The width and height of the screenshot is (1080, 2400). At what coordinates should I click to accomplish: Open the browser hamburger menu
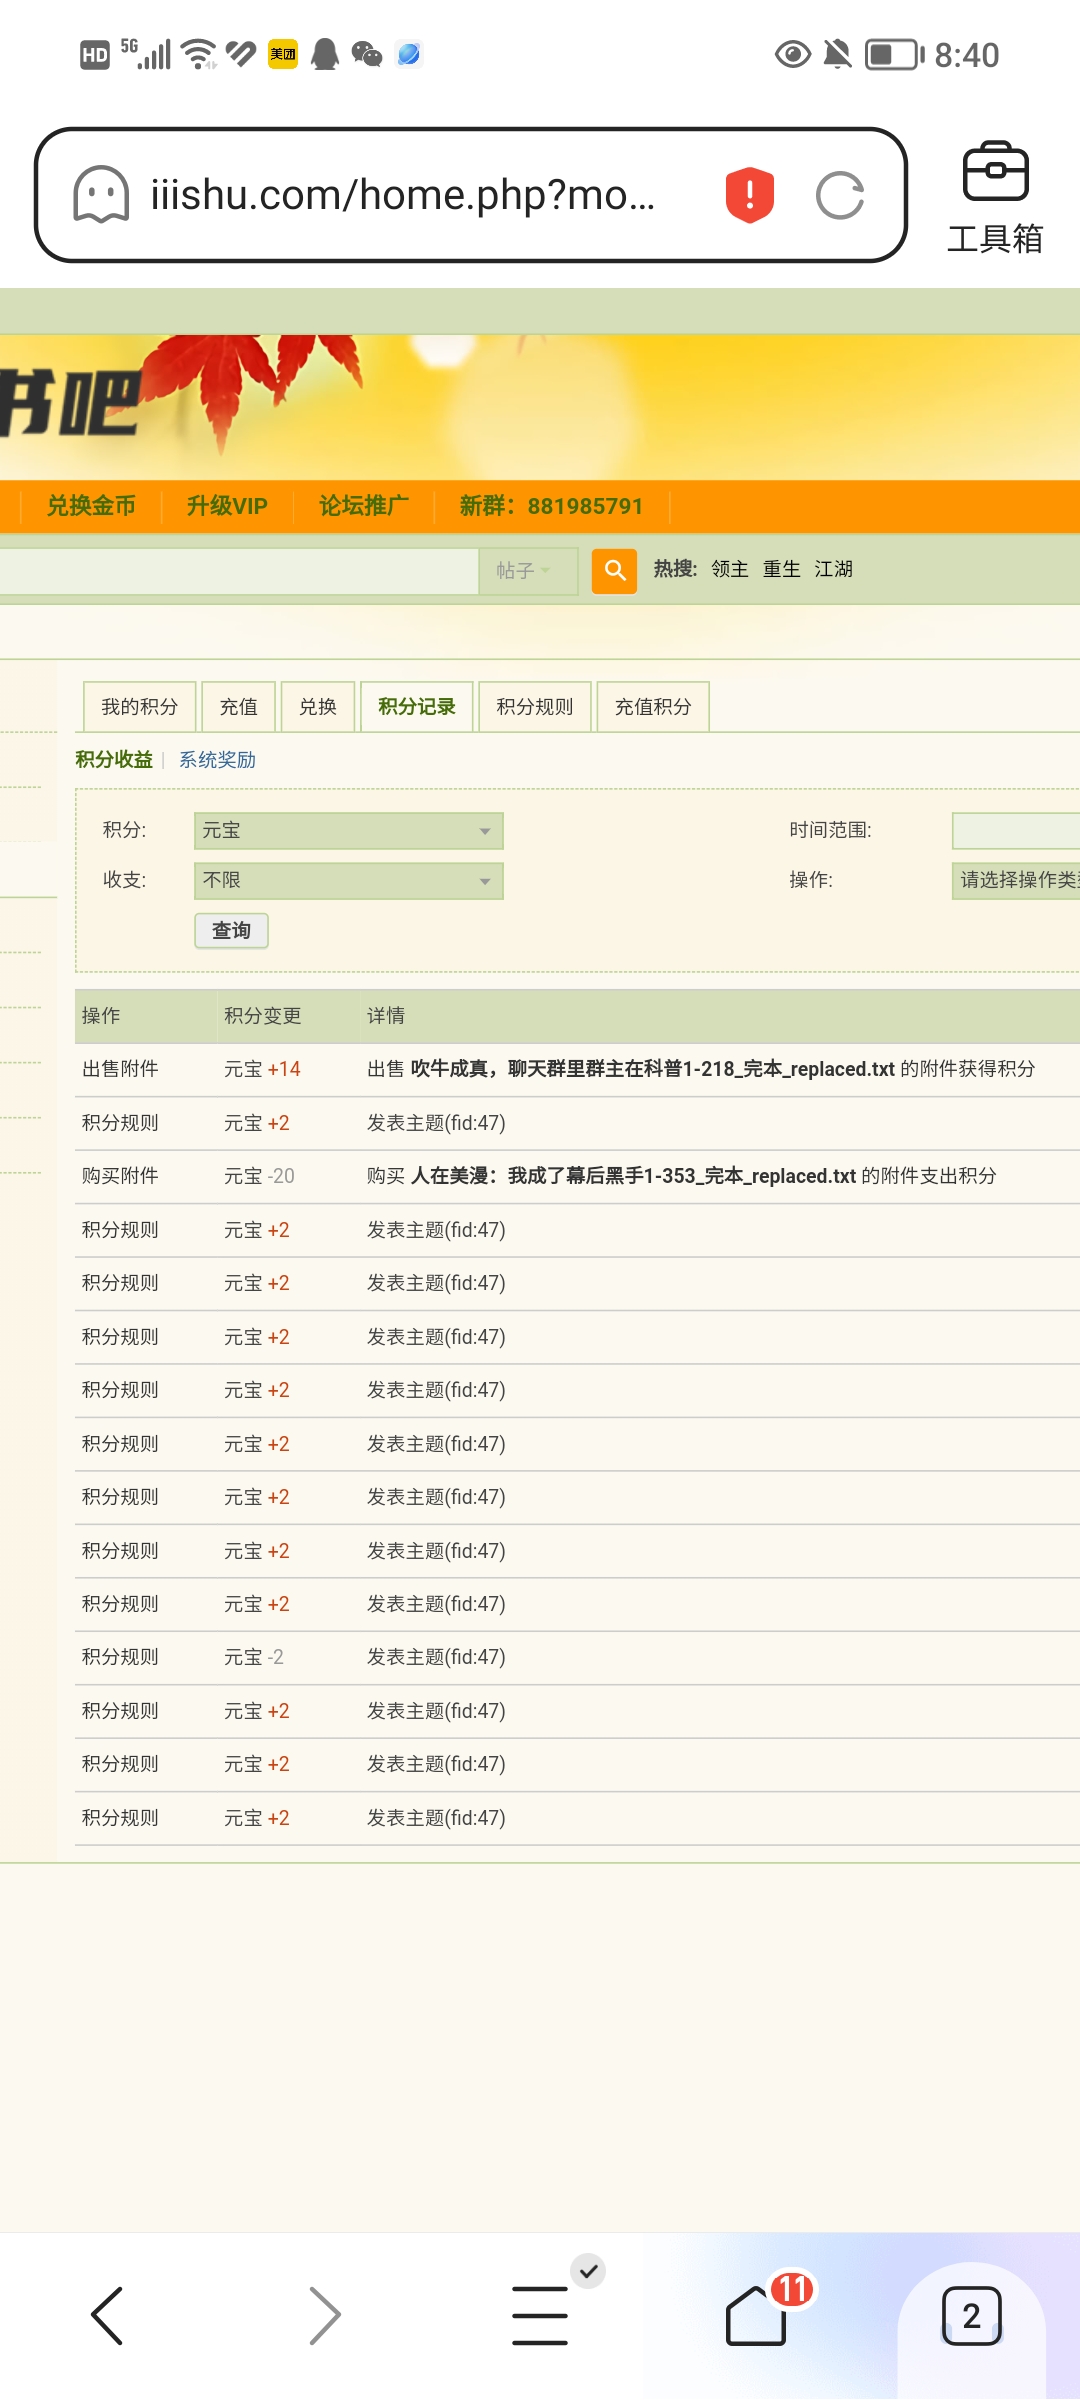(540, 2315)
